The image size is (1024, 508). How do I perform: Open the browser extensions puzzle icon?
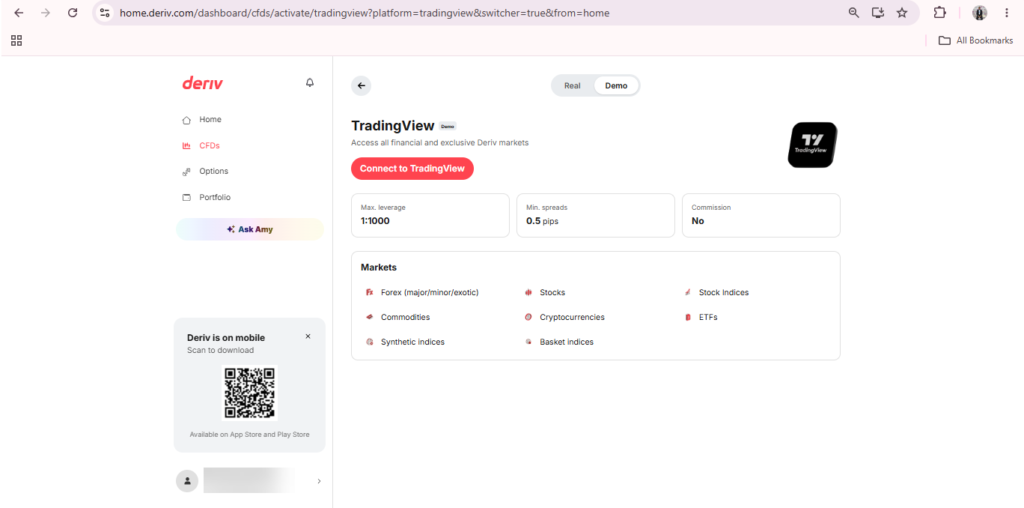coord(939,12)
